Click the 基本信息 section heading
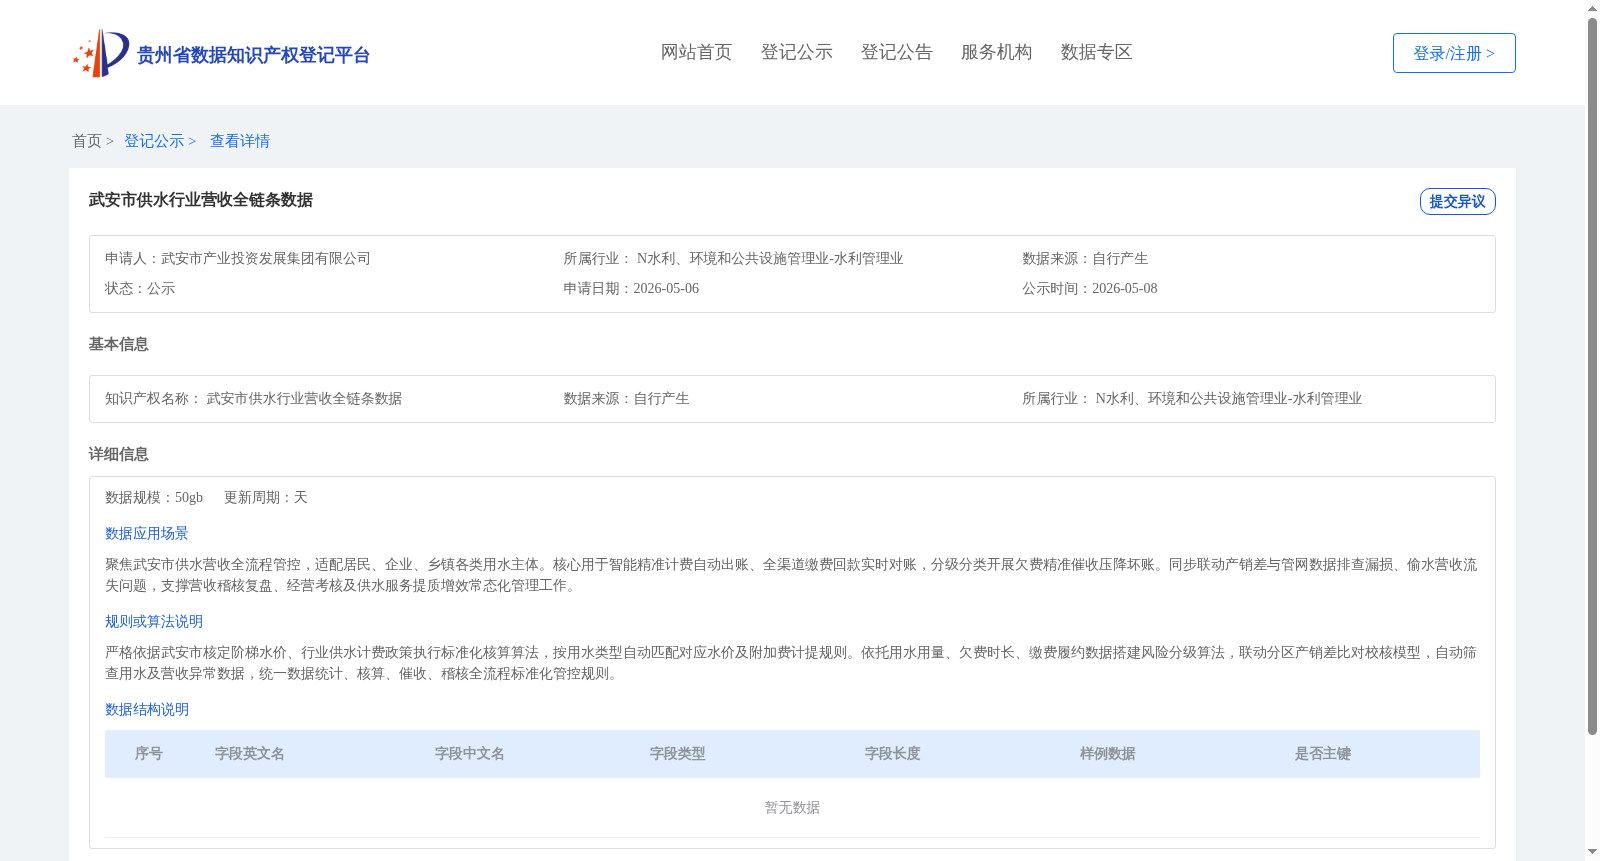The width and height of the screenshot is (1600, 861). point(118,344)
